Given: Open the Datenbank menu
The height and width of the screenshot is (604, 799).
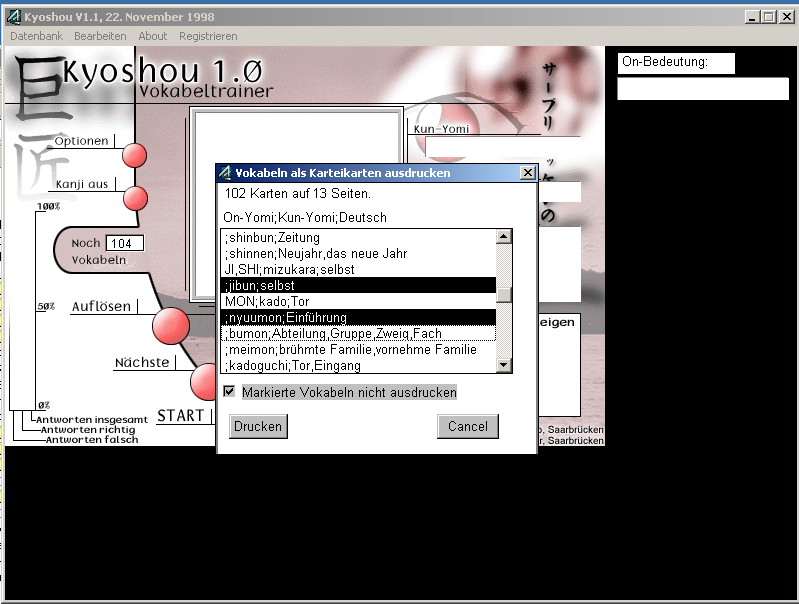Looking at the screenshot, I should (36, 36).
